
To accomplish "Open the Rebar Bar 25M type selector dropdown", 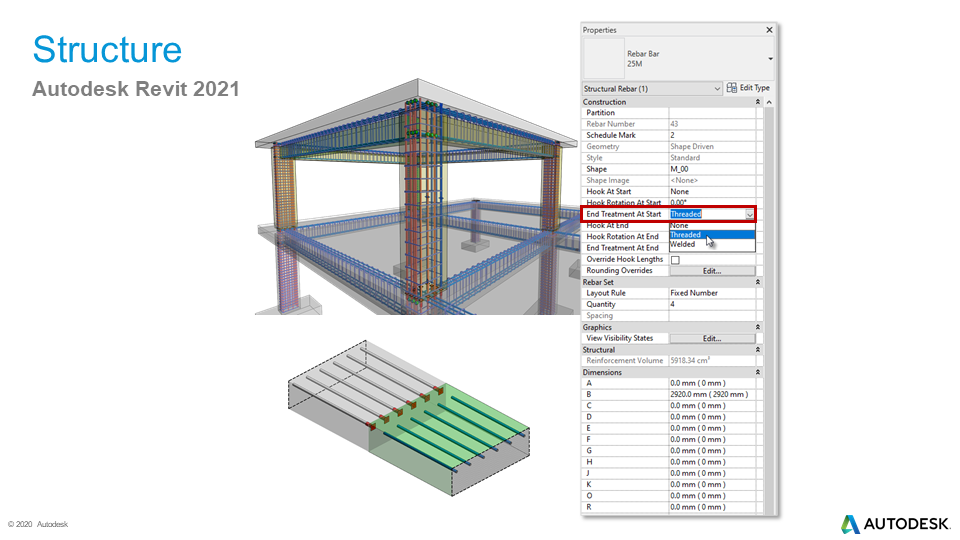I will [x=769, y=59].
